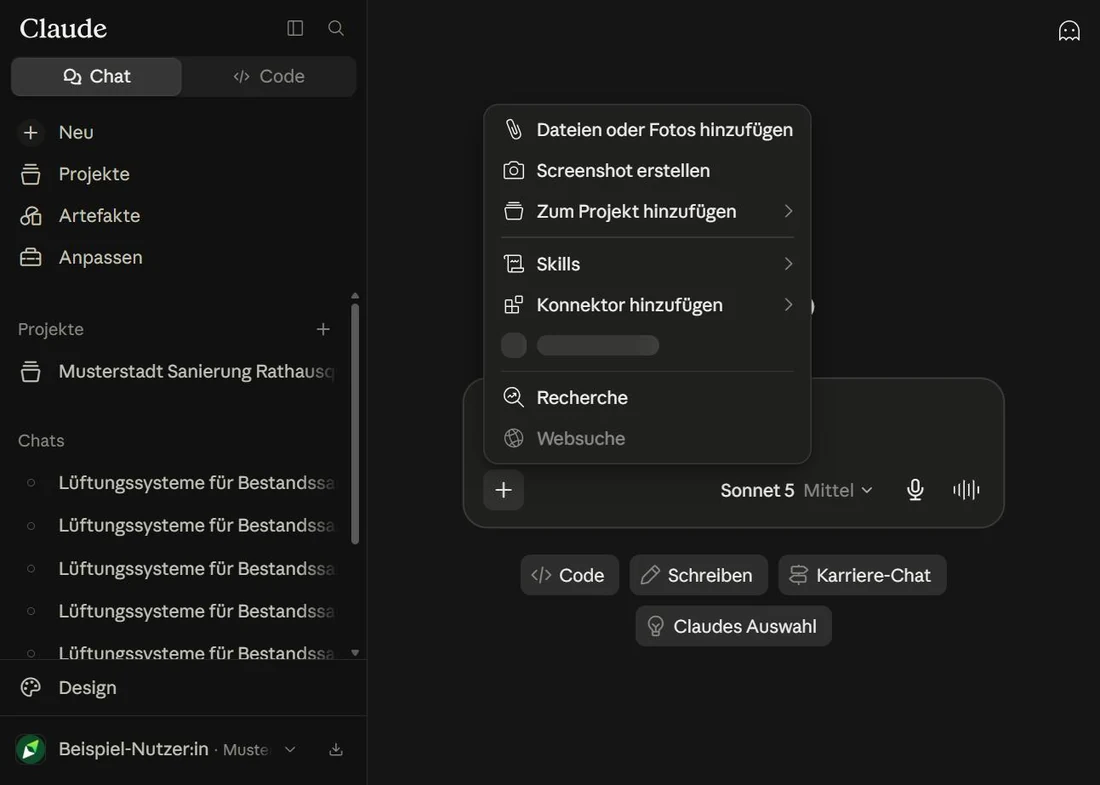Image resolution: width=1100 pixels, height=785 pixels.
Task: Click the Code suggestion chip
Action: click(570, 575)
